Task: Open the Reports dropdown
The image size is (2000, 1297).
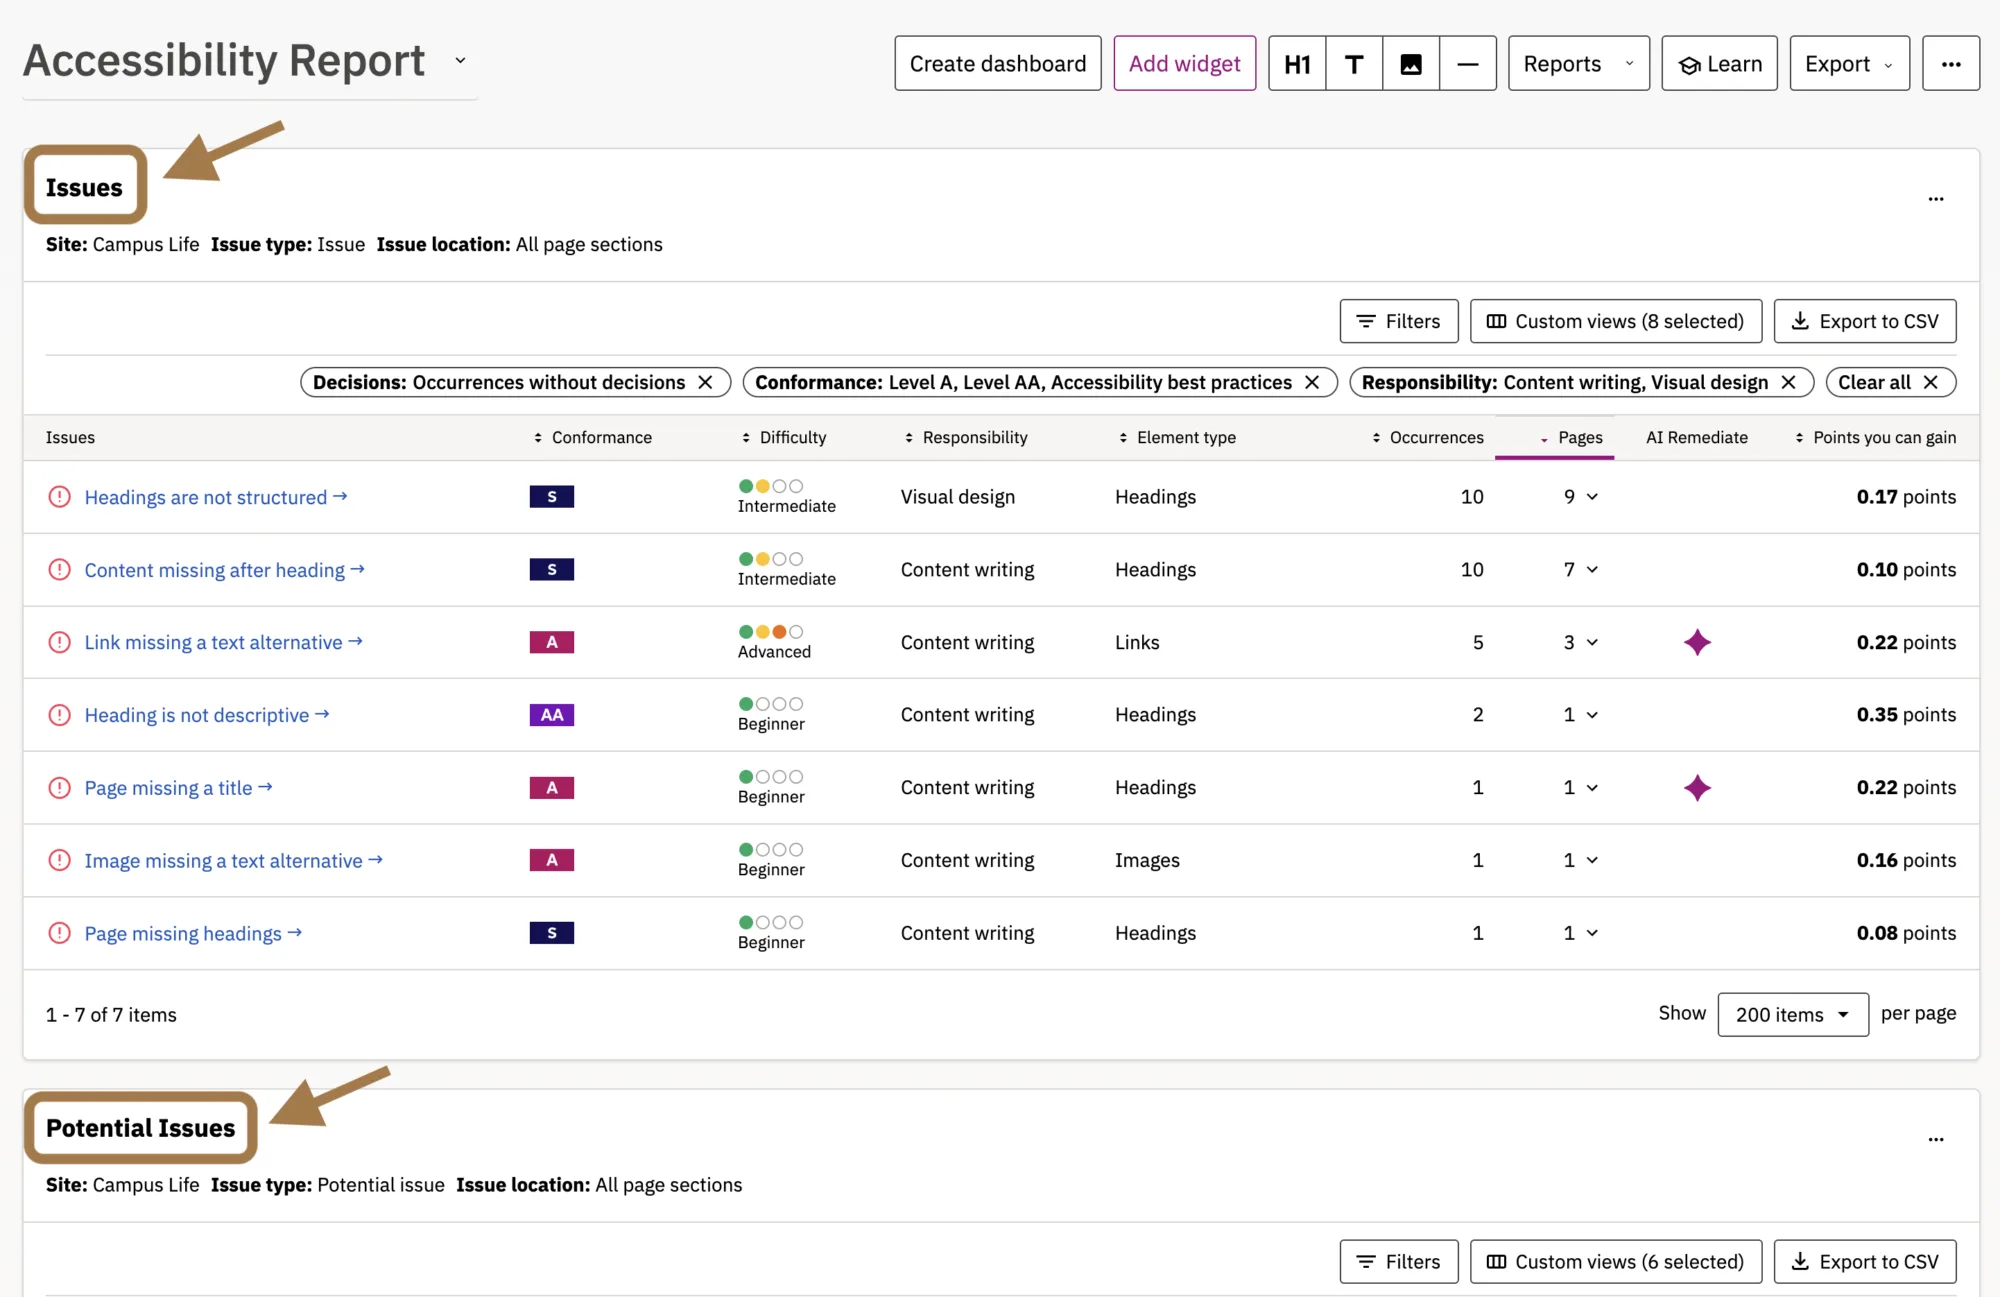Action: click(1579, 64)
